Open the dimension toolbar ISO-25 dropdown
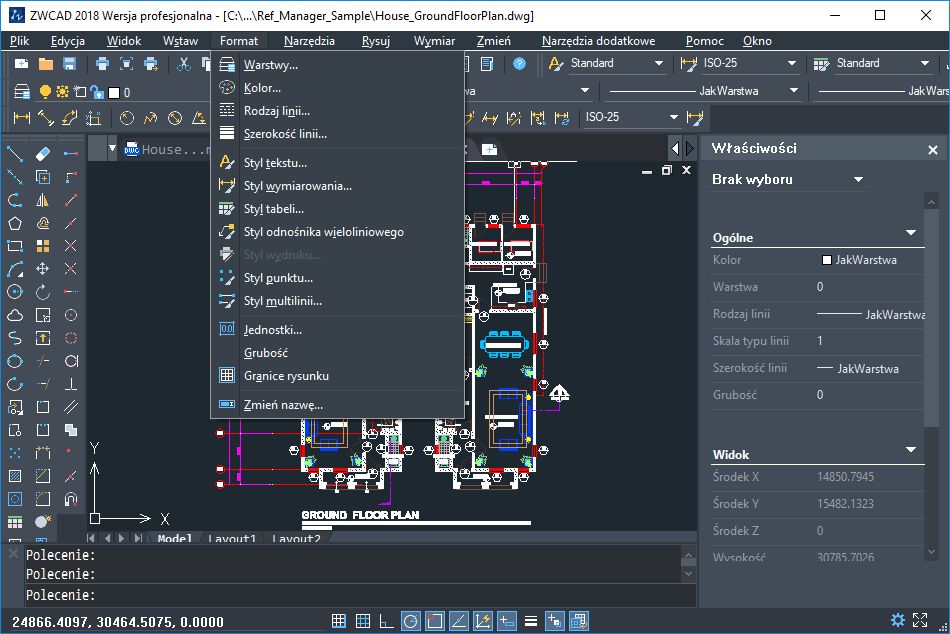This screenshot has height=634, width=950. (673, 117)
